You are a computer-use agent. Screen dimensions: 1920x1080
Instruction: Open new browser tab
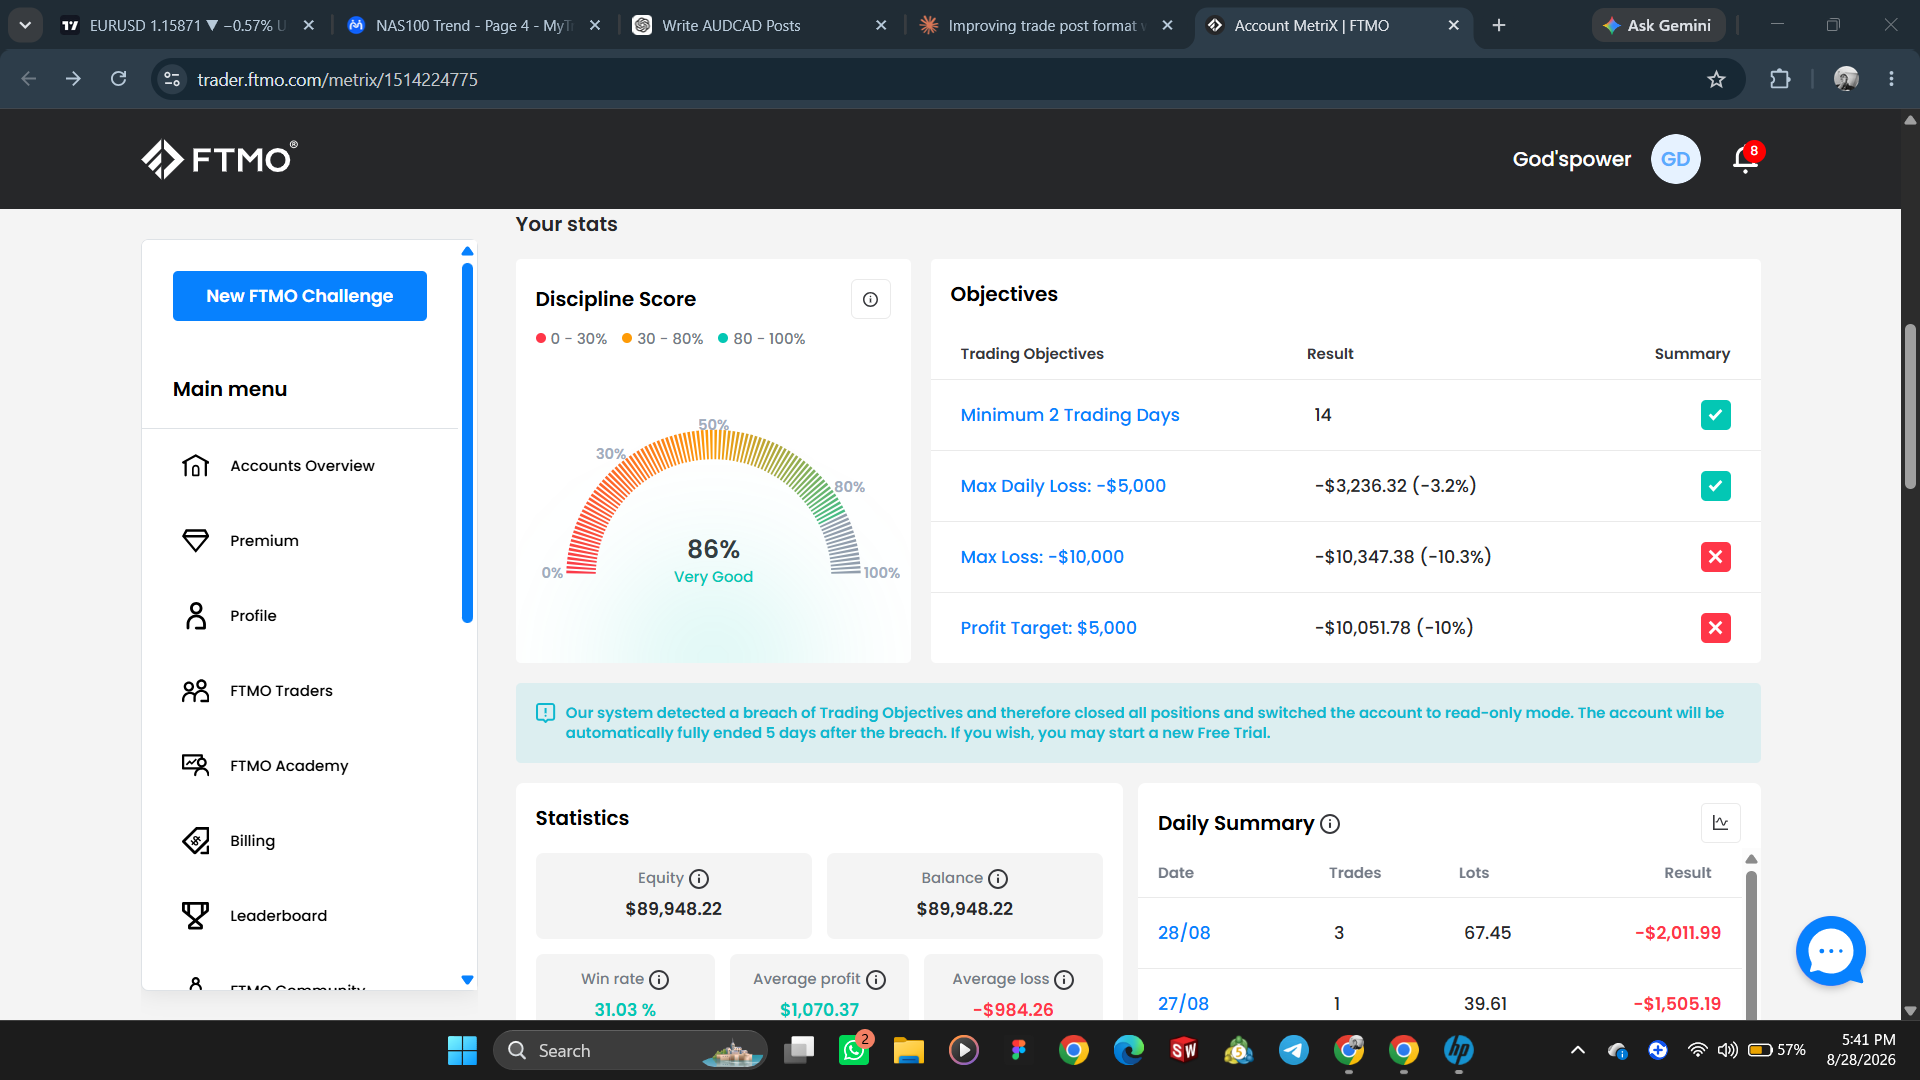point(1499,25)
